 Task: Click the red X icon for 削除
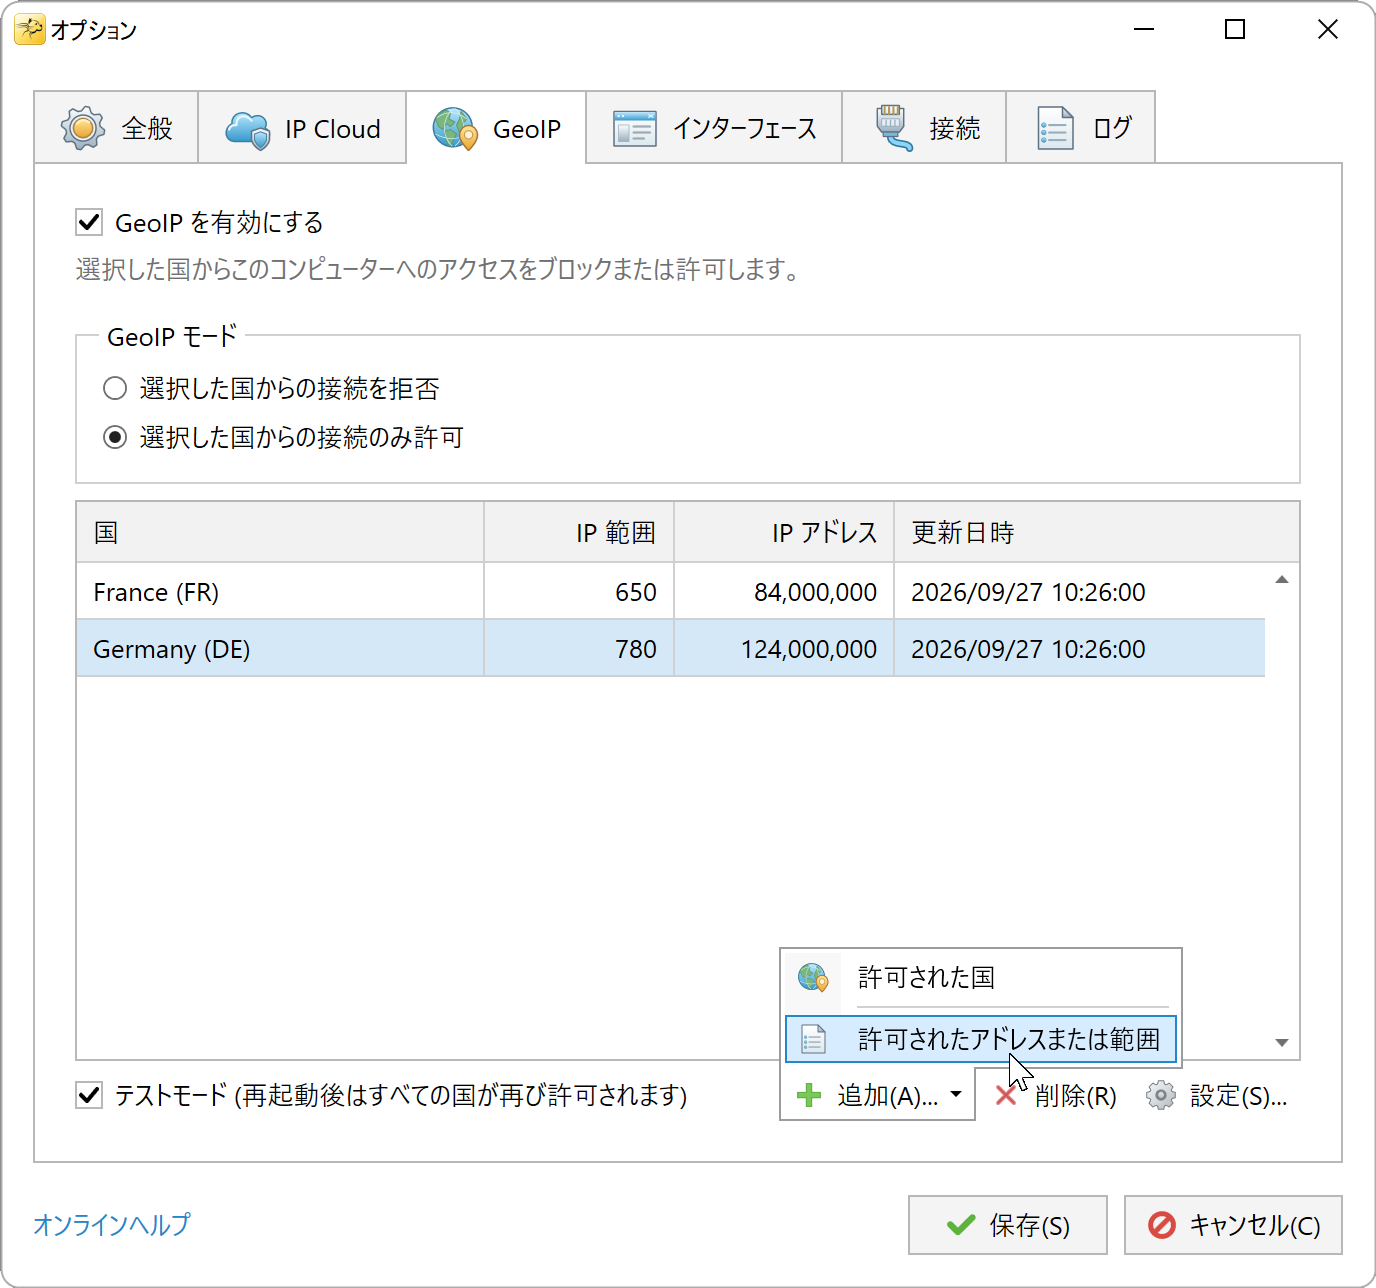click(x=1006, y=1096)
